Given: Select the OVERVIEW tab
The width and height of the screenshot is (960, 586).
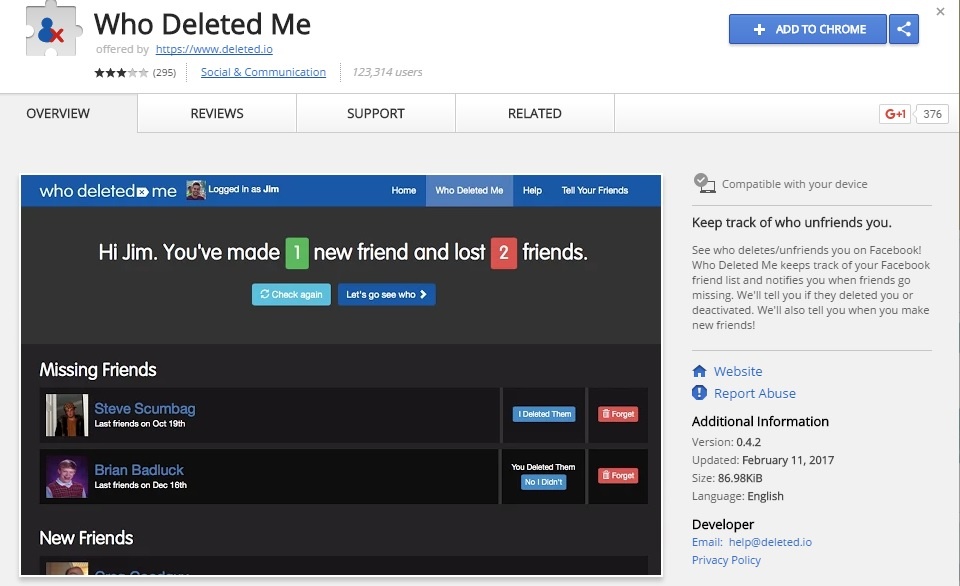Looking at the screenshot, I should (58, 113).
